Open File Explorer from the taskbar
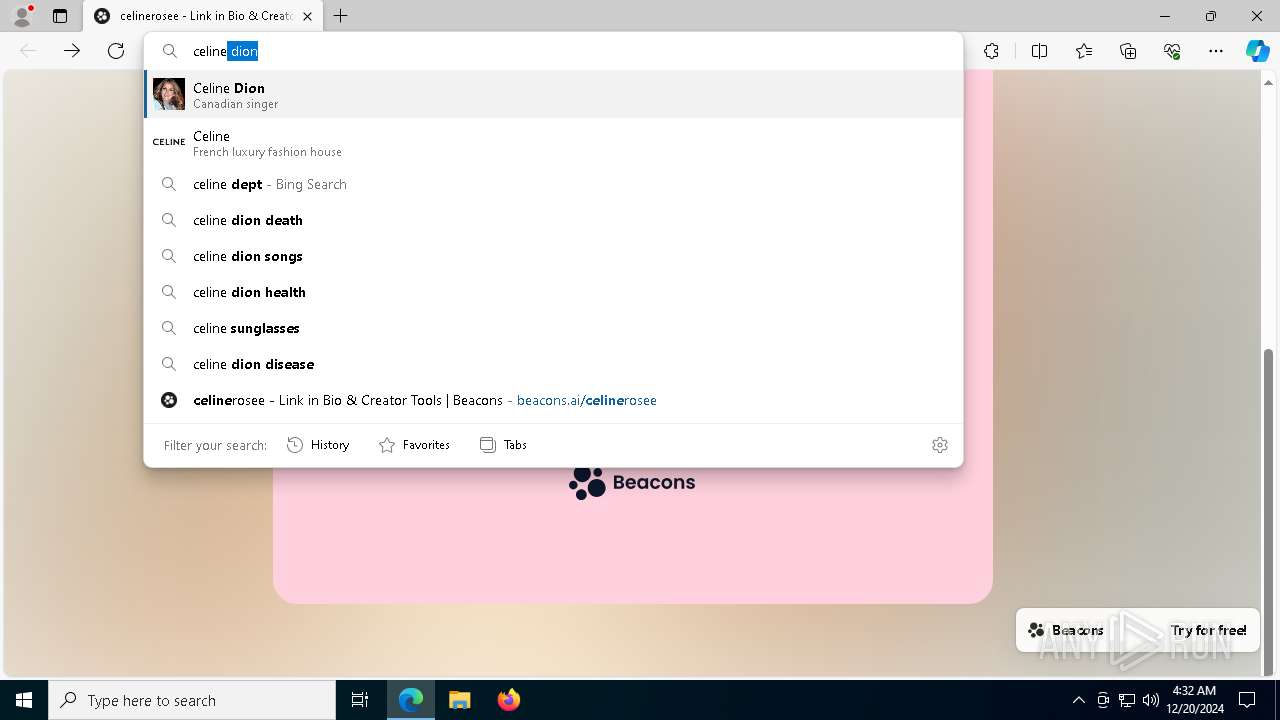Screen dimensions: 1280x720 459,700
